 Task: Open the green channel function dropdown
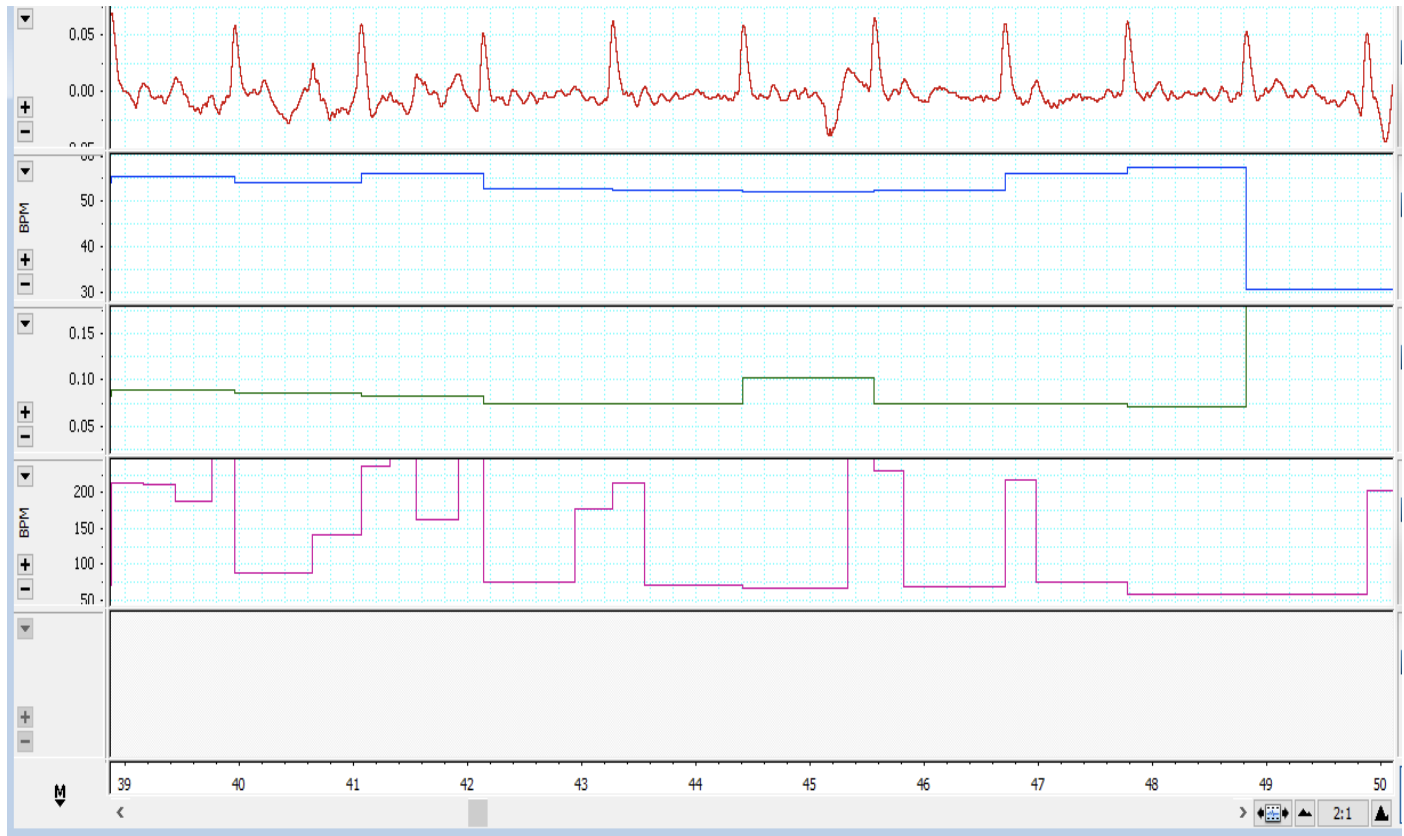click(25, 324)
